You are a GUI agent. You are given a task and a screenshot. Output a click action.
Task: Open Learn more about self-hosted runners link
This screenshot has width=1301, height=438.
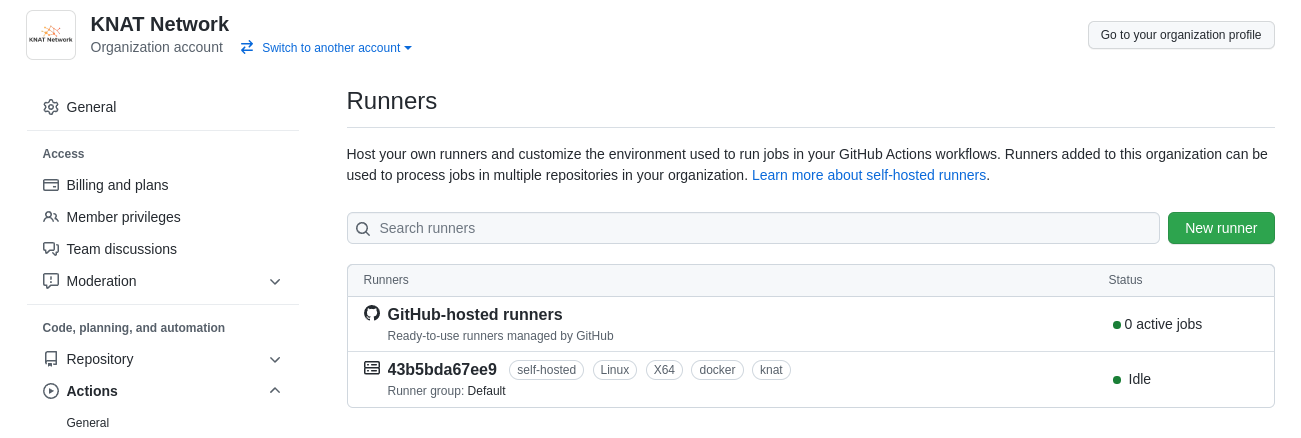coord(868,175)
